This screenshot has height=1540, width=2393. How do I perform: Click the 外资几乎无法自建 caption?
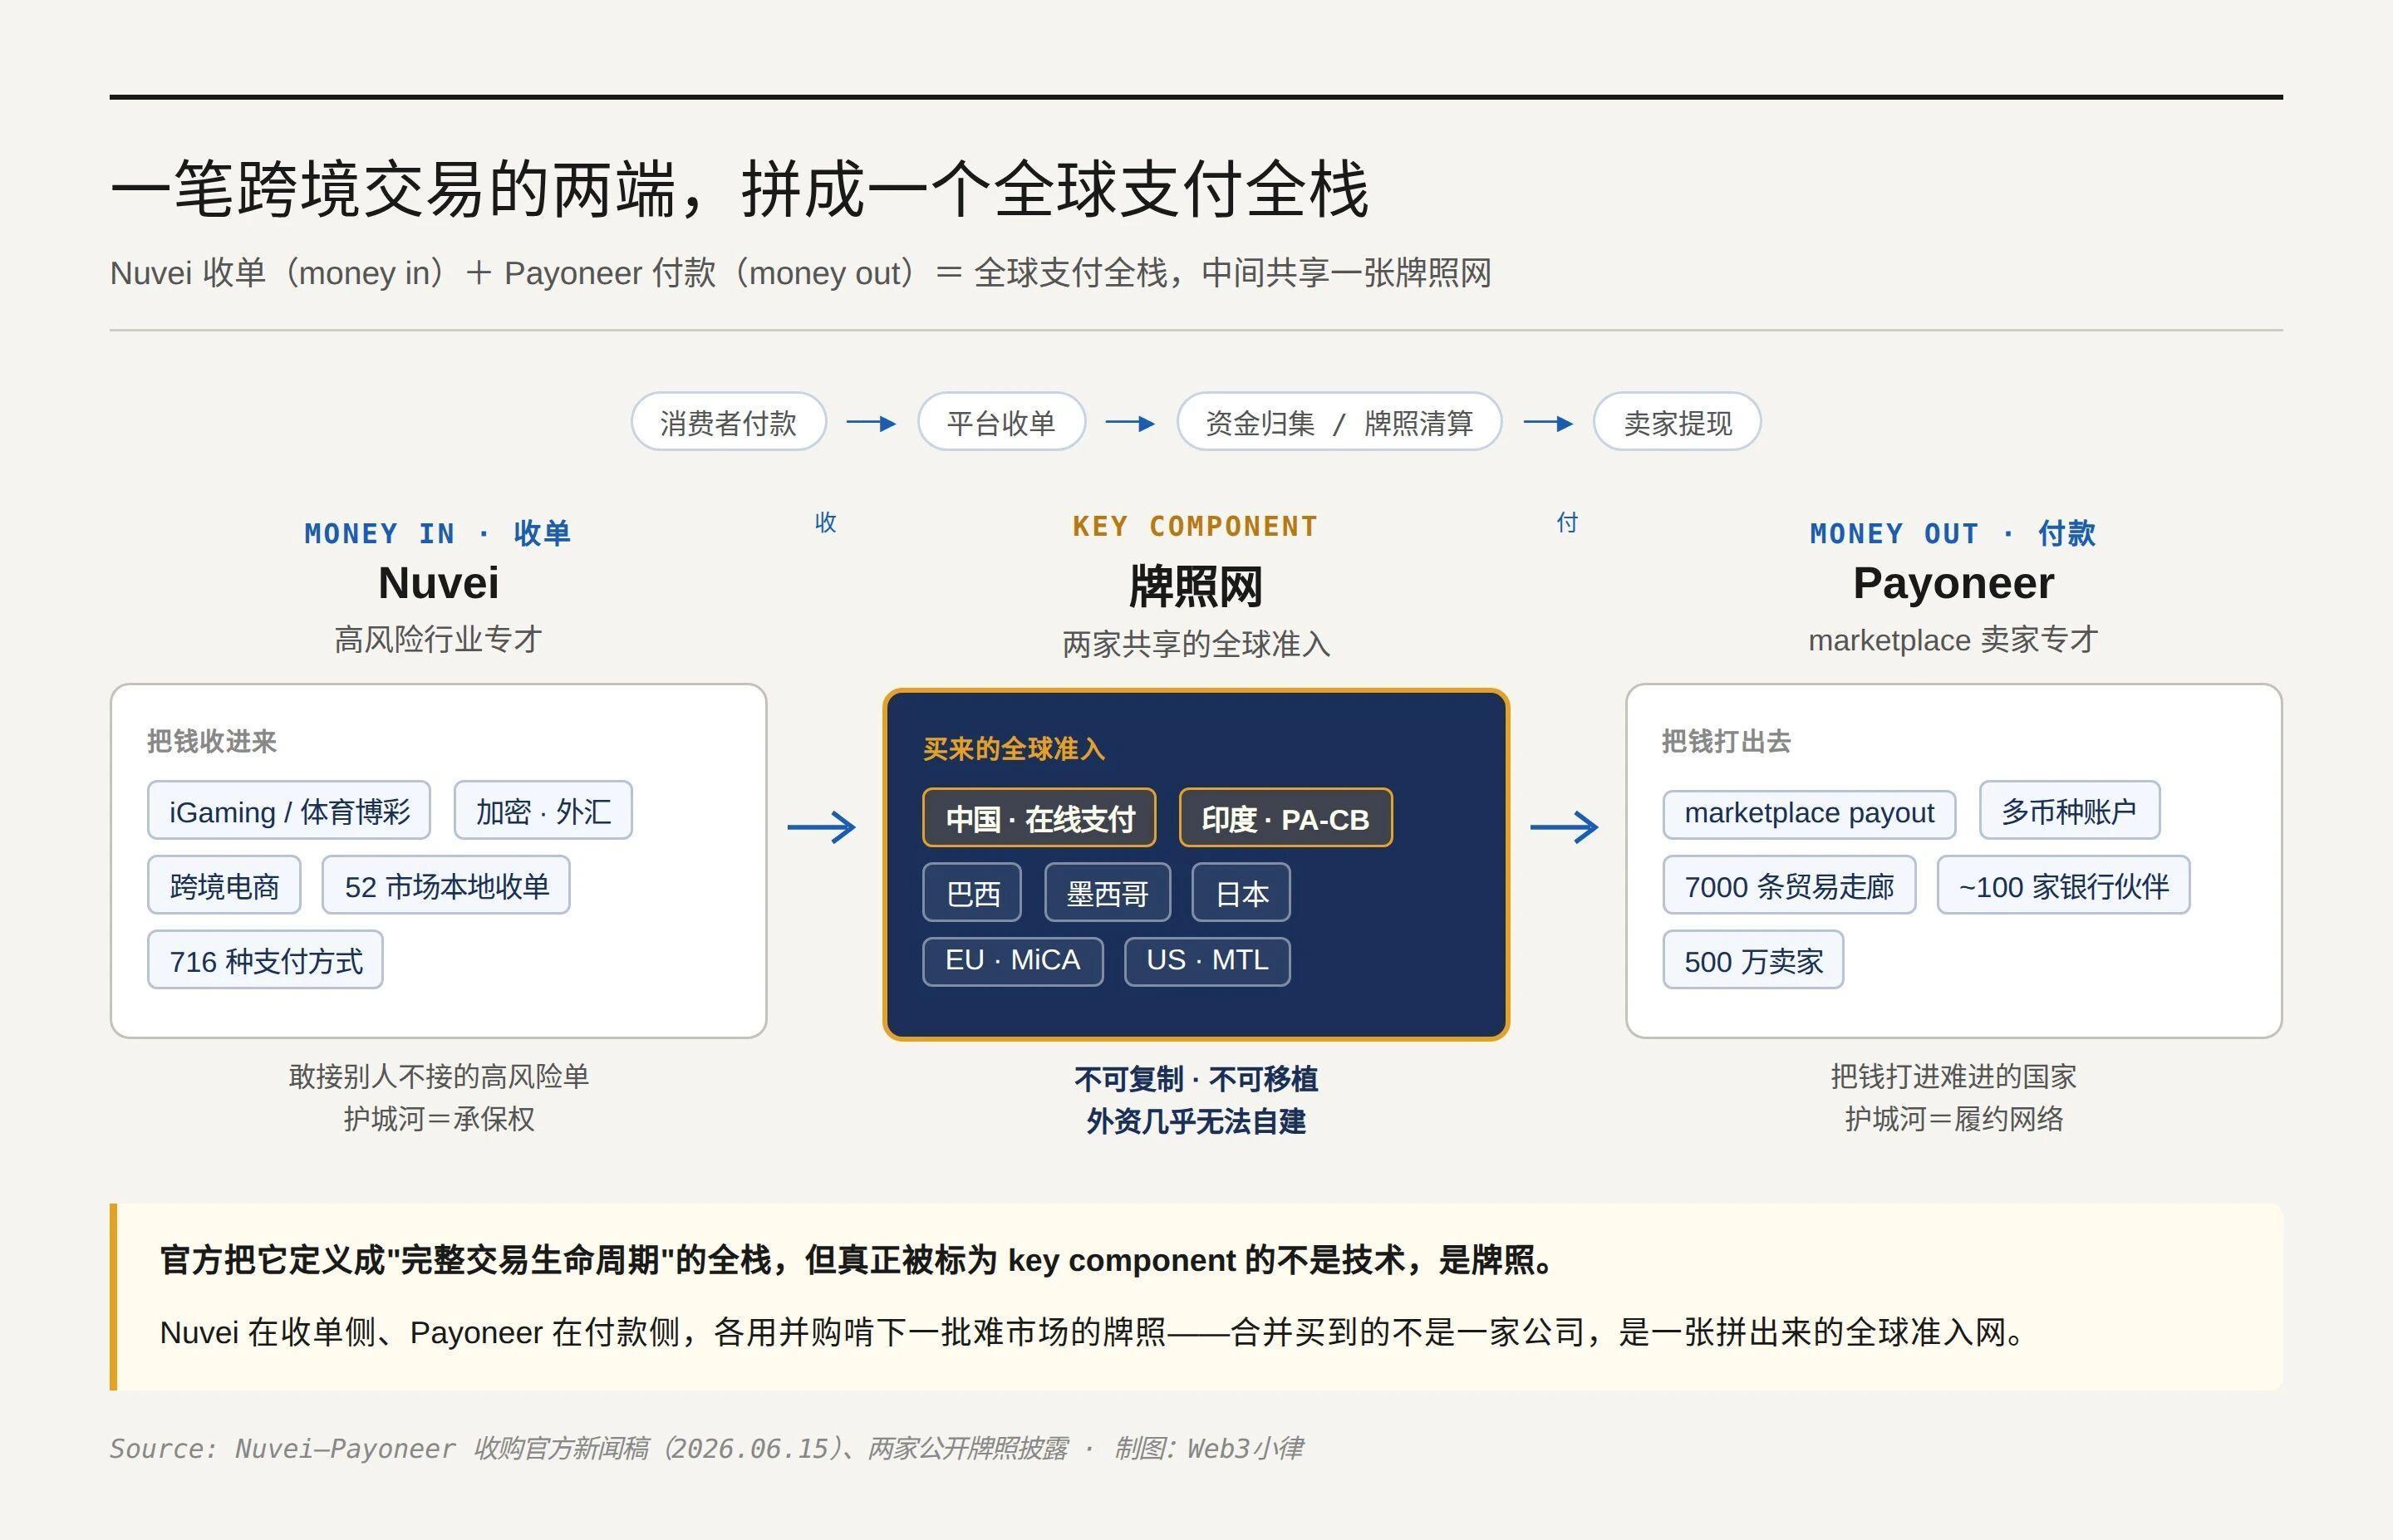pyautogui.click(x=1196, y=1121)
